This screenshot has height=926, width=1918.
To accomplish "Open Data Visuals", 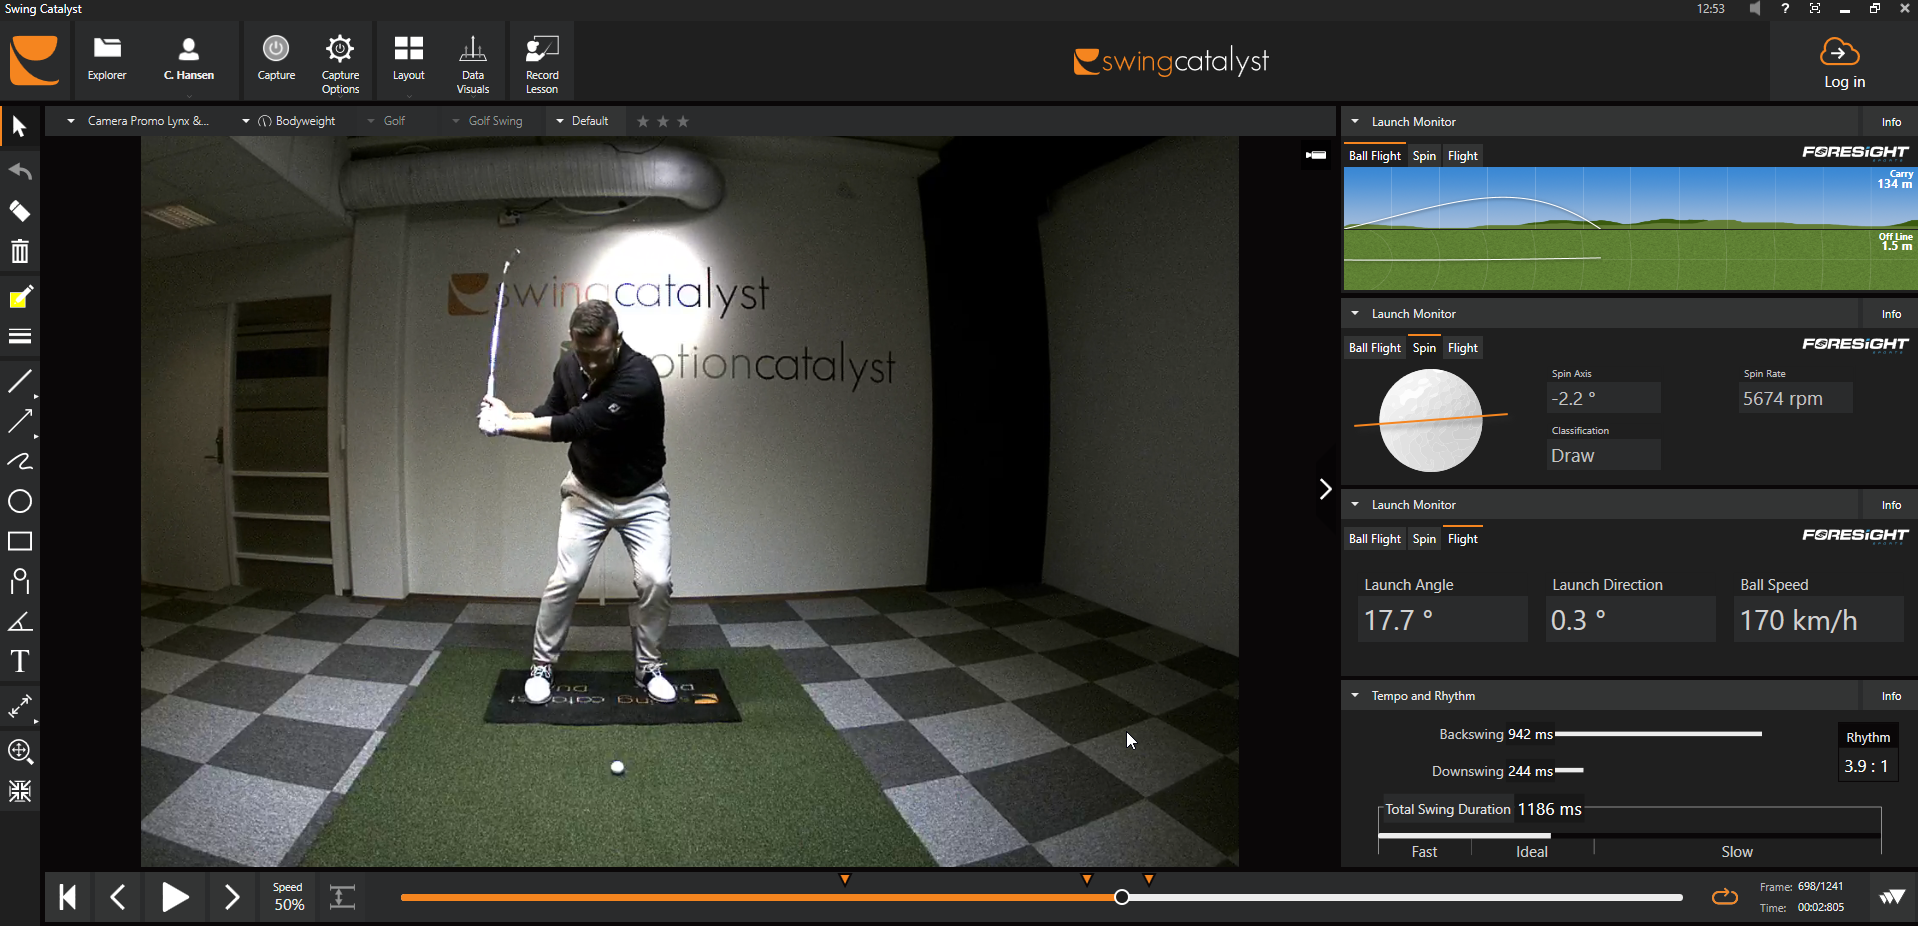I will (473, 65).
